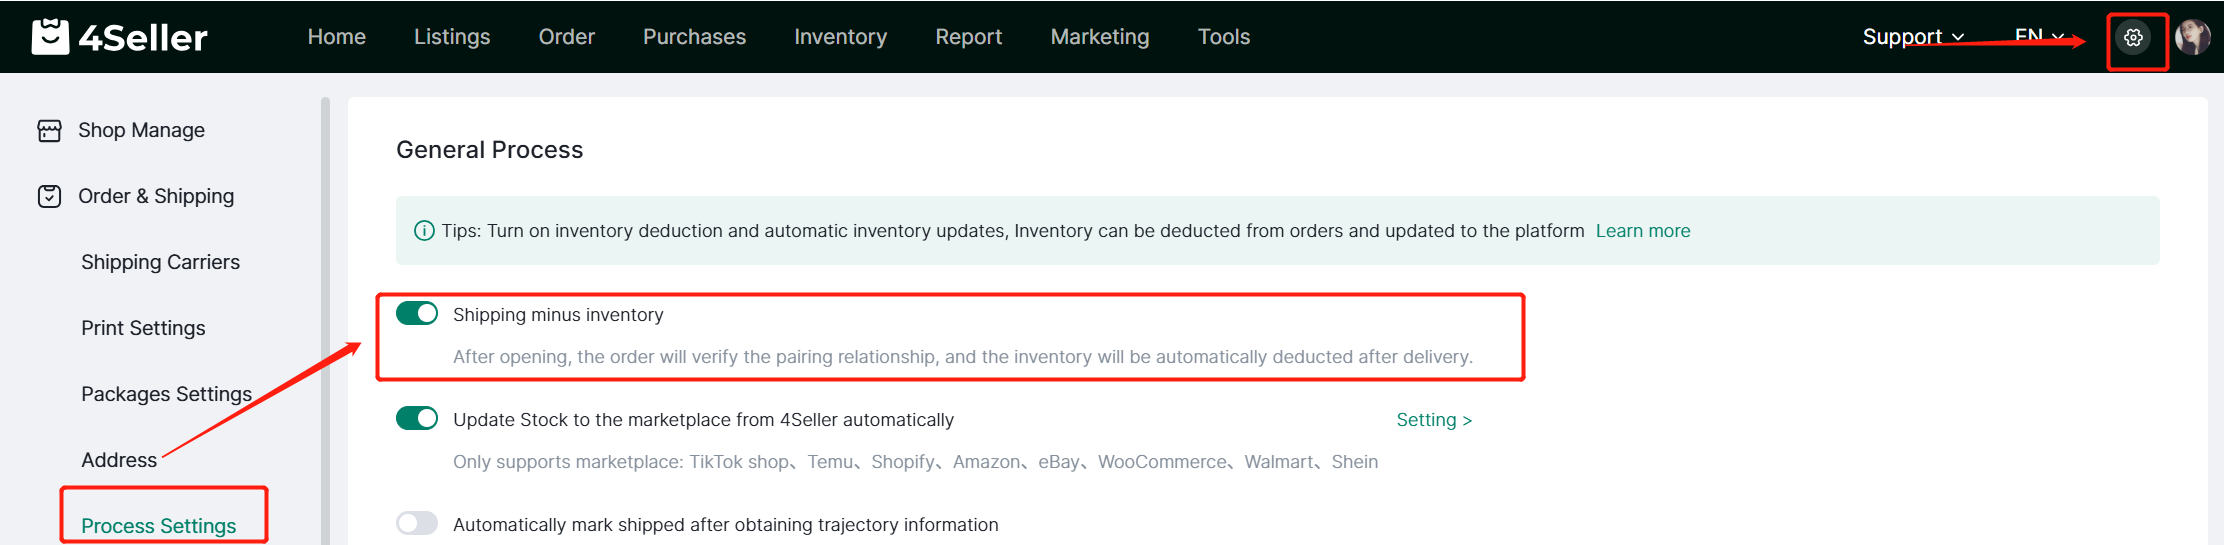
Task: Open the Learn more link
Action: click(1642, 231)
